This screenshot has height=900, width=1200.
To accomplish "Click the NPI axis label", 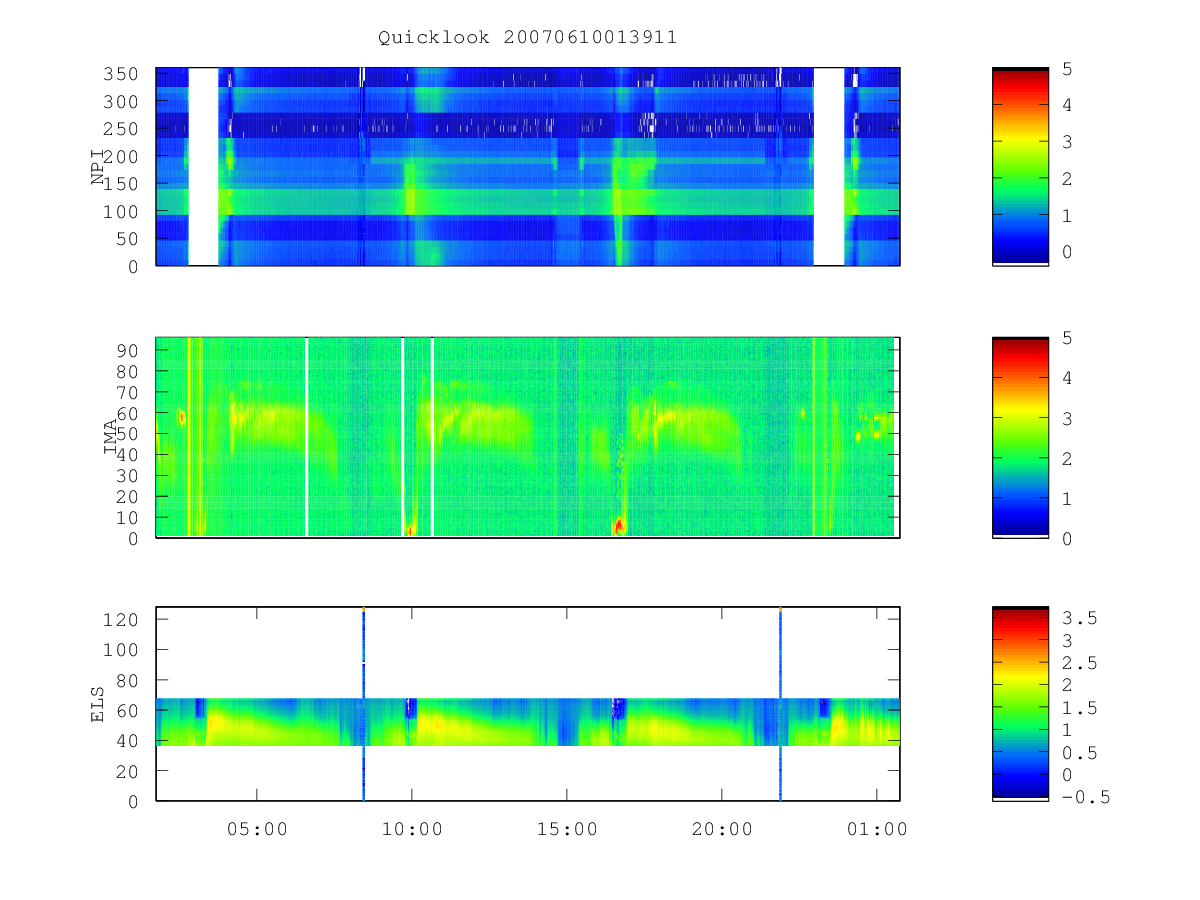I will [x=99, y=167].
